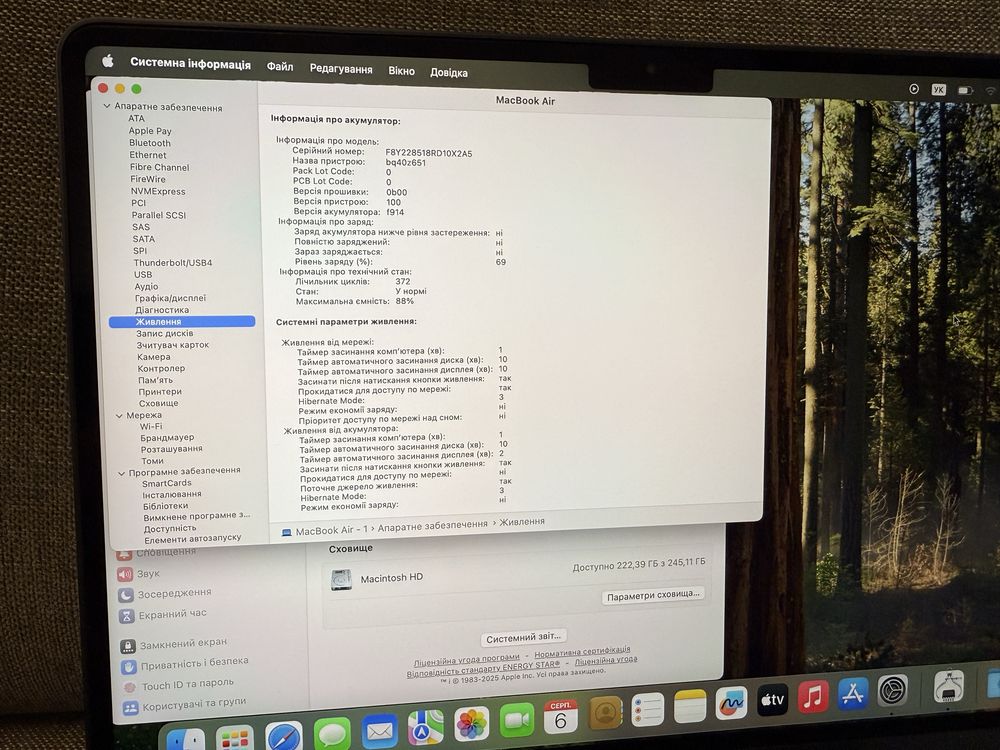Collapse the Мережа section
Screen dimensions: 1000x750
click(x=119, y=415)
